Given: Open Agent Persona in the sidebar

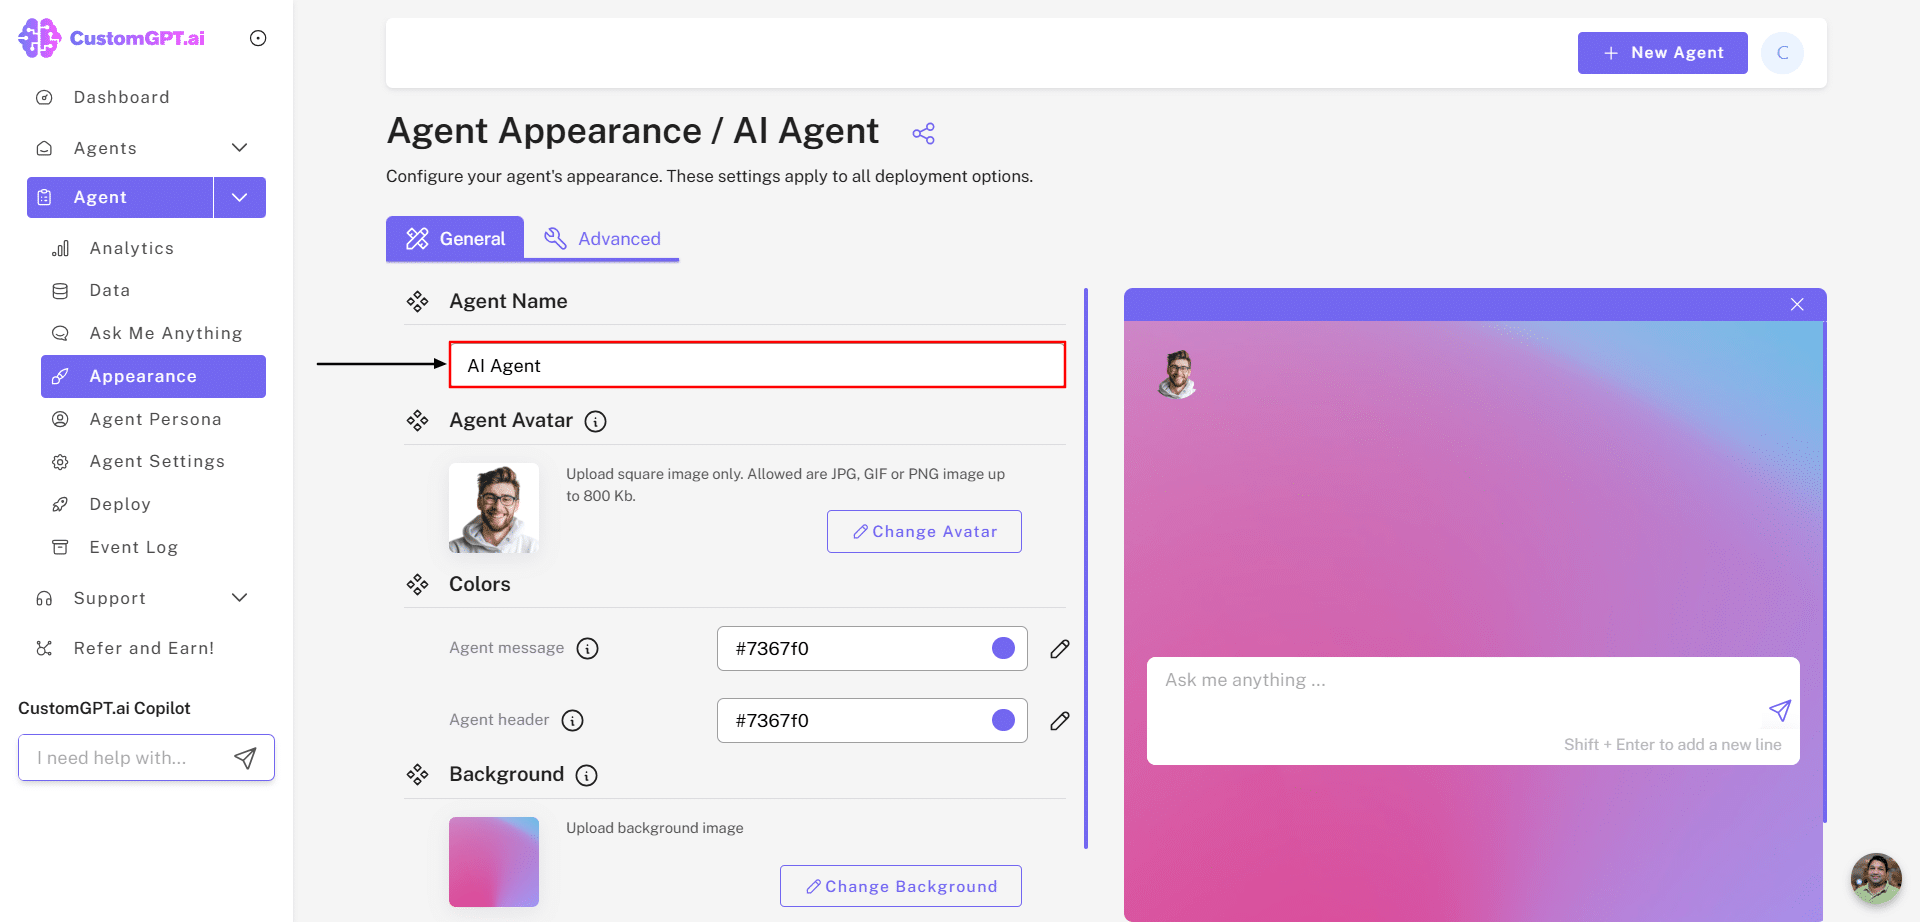Looking at the screenshot, I should point(155,419).
